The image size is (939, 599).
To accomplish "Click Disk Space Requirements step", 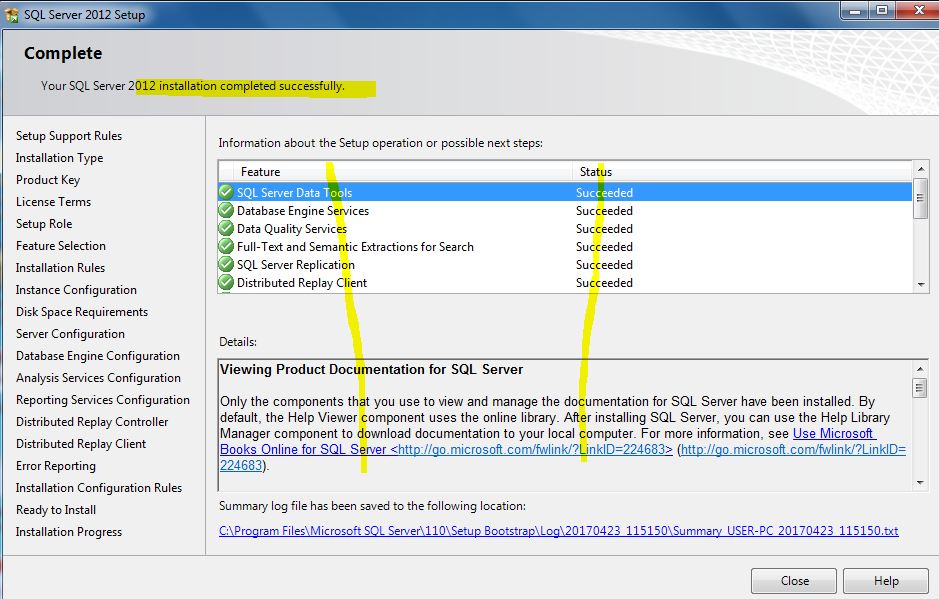I will click(81, 312).
